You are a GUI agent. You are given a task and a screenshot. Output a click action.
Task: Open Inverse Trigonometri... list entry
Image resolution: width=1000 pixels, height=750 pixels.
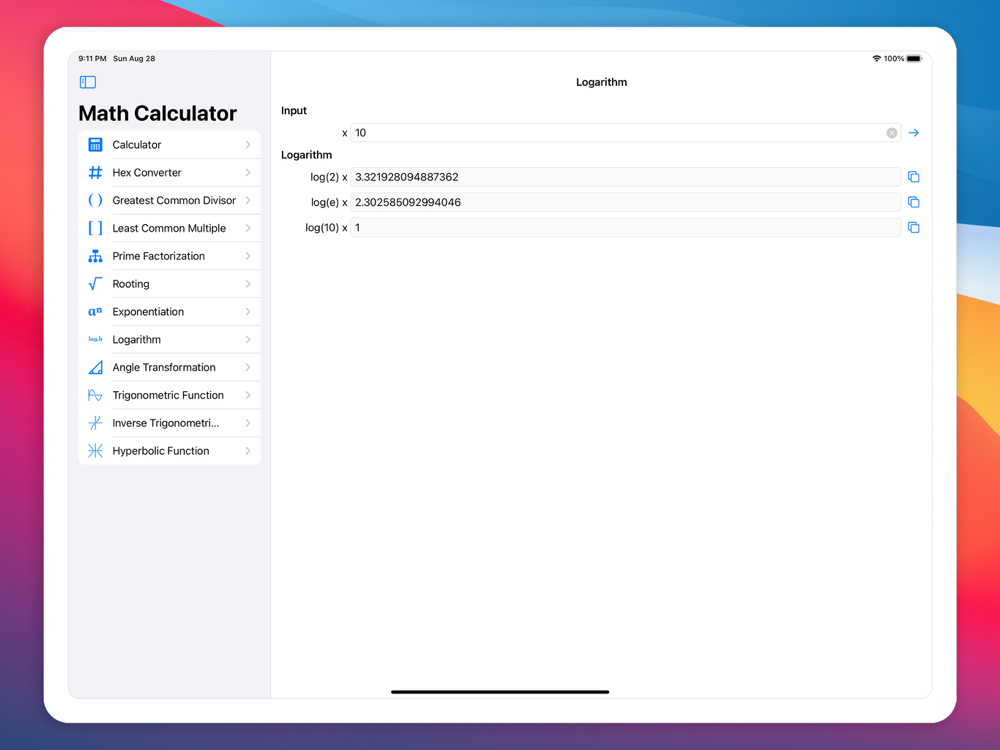170,423
